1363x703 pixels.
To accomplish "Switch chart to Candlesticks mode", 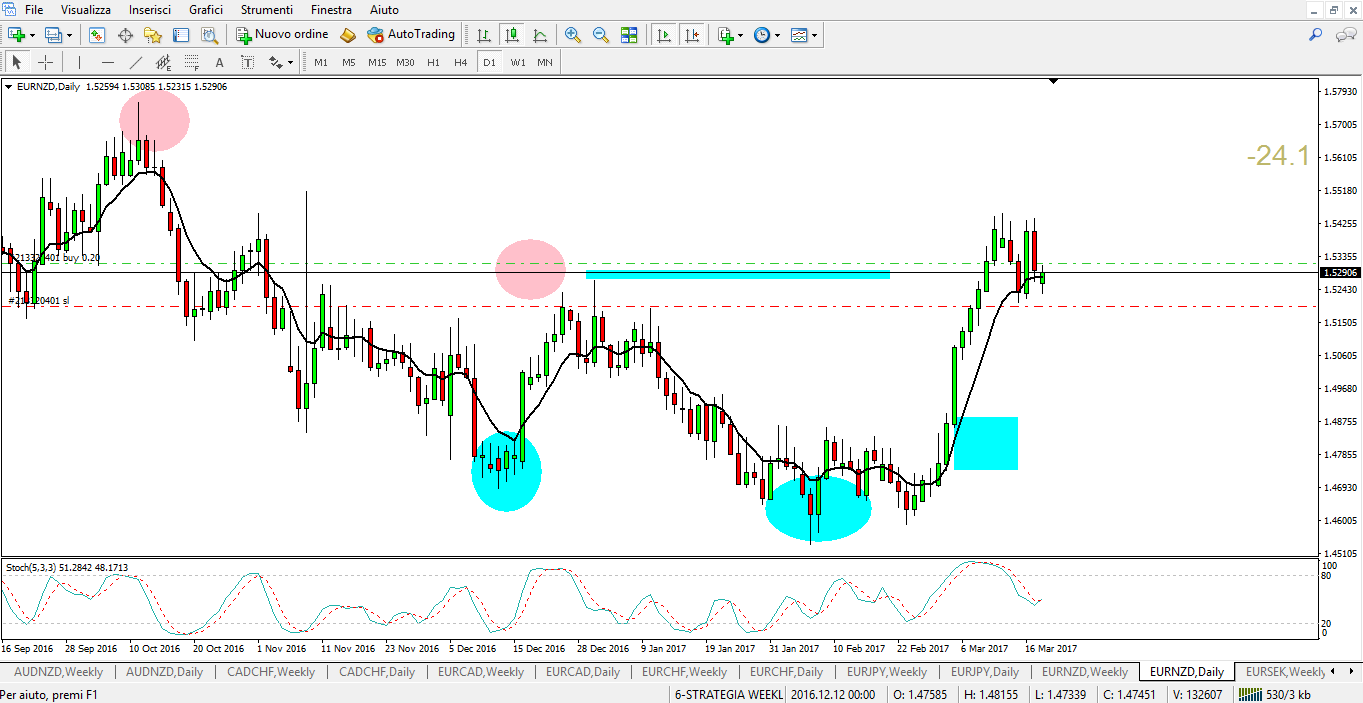I will [x=513, y=35].
